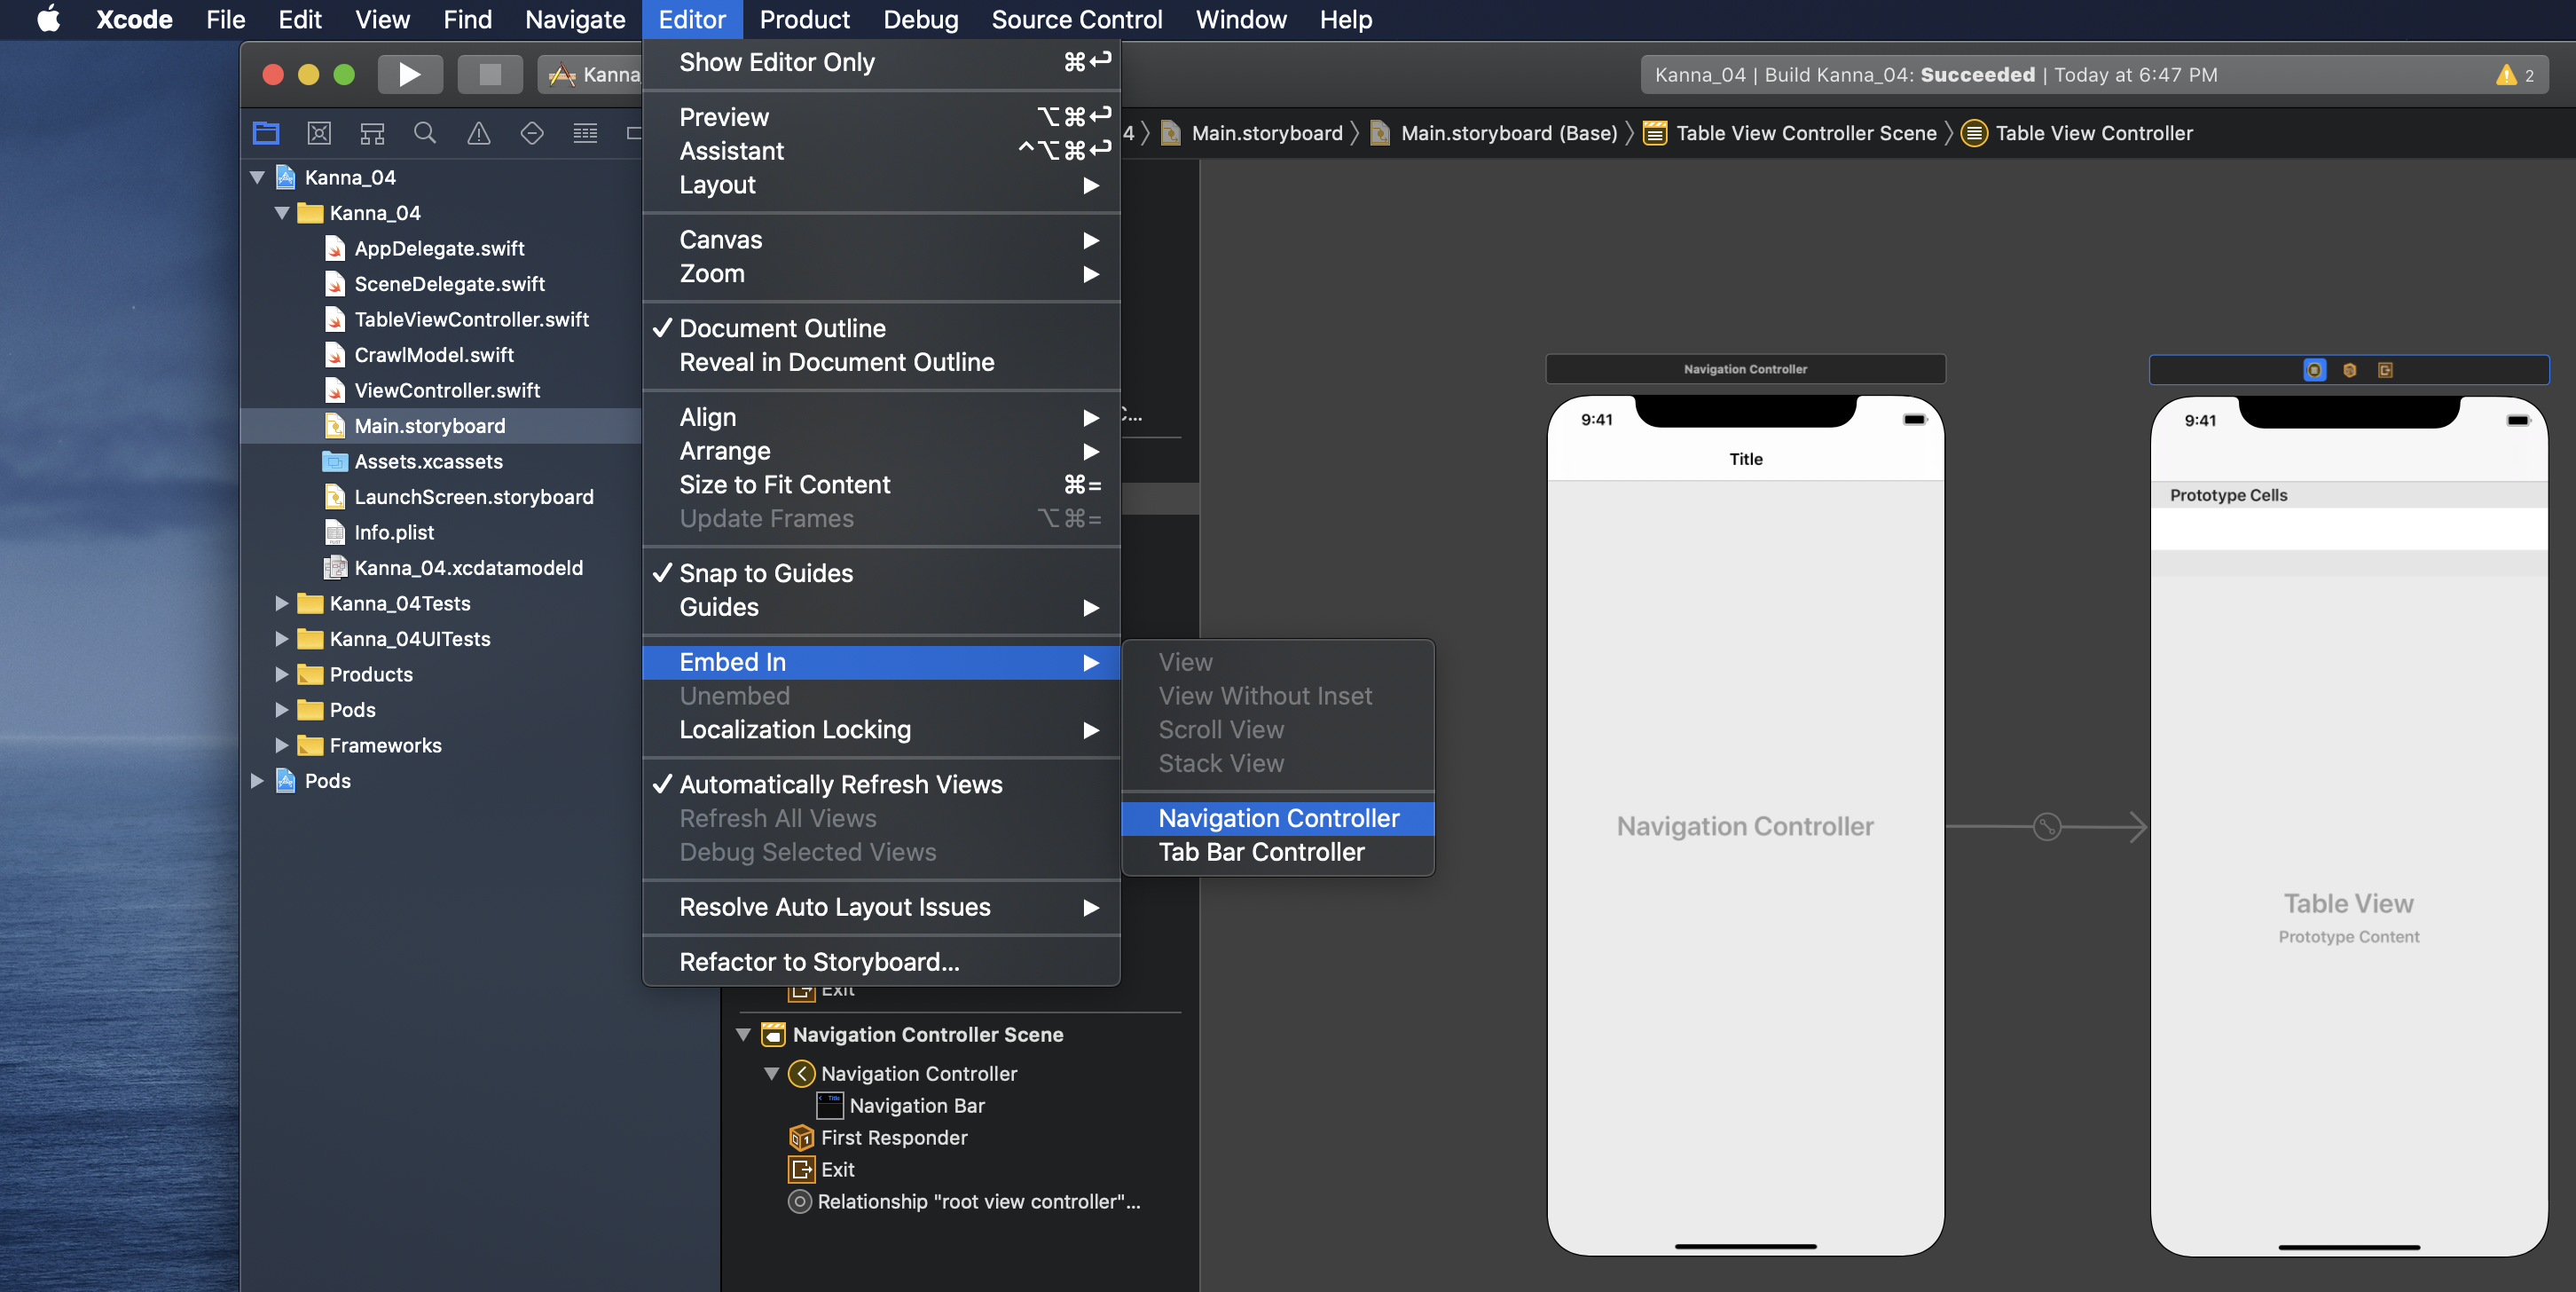Open the Symbol navigator icon
Viewport: 2576px width, 1292px height.
tap(372, 133)
